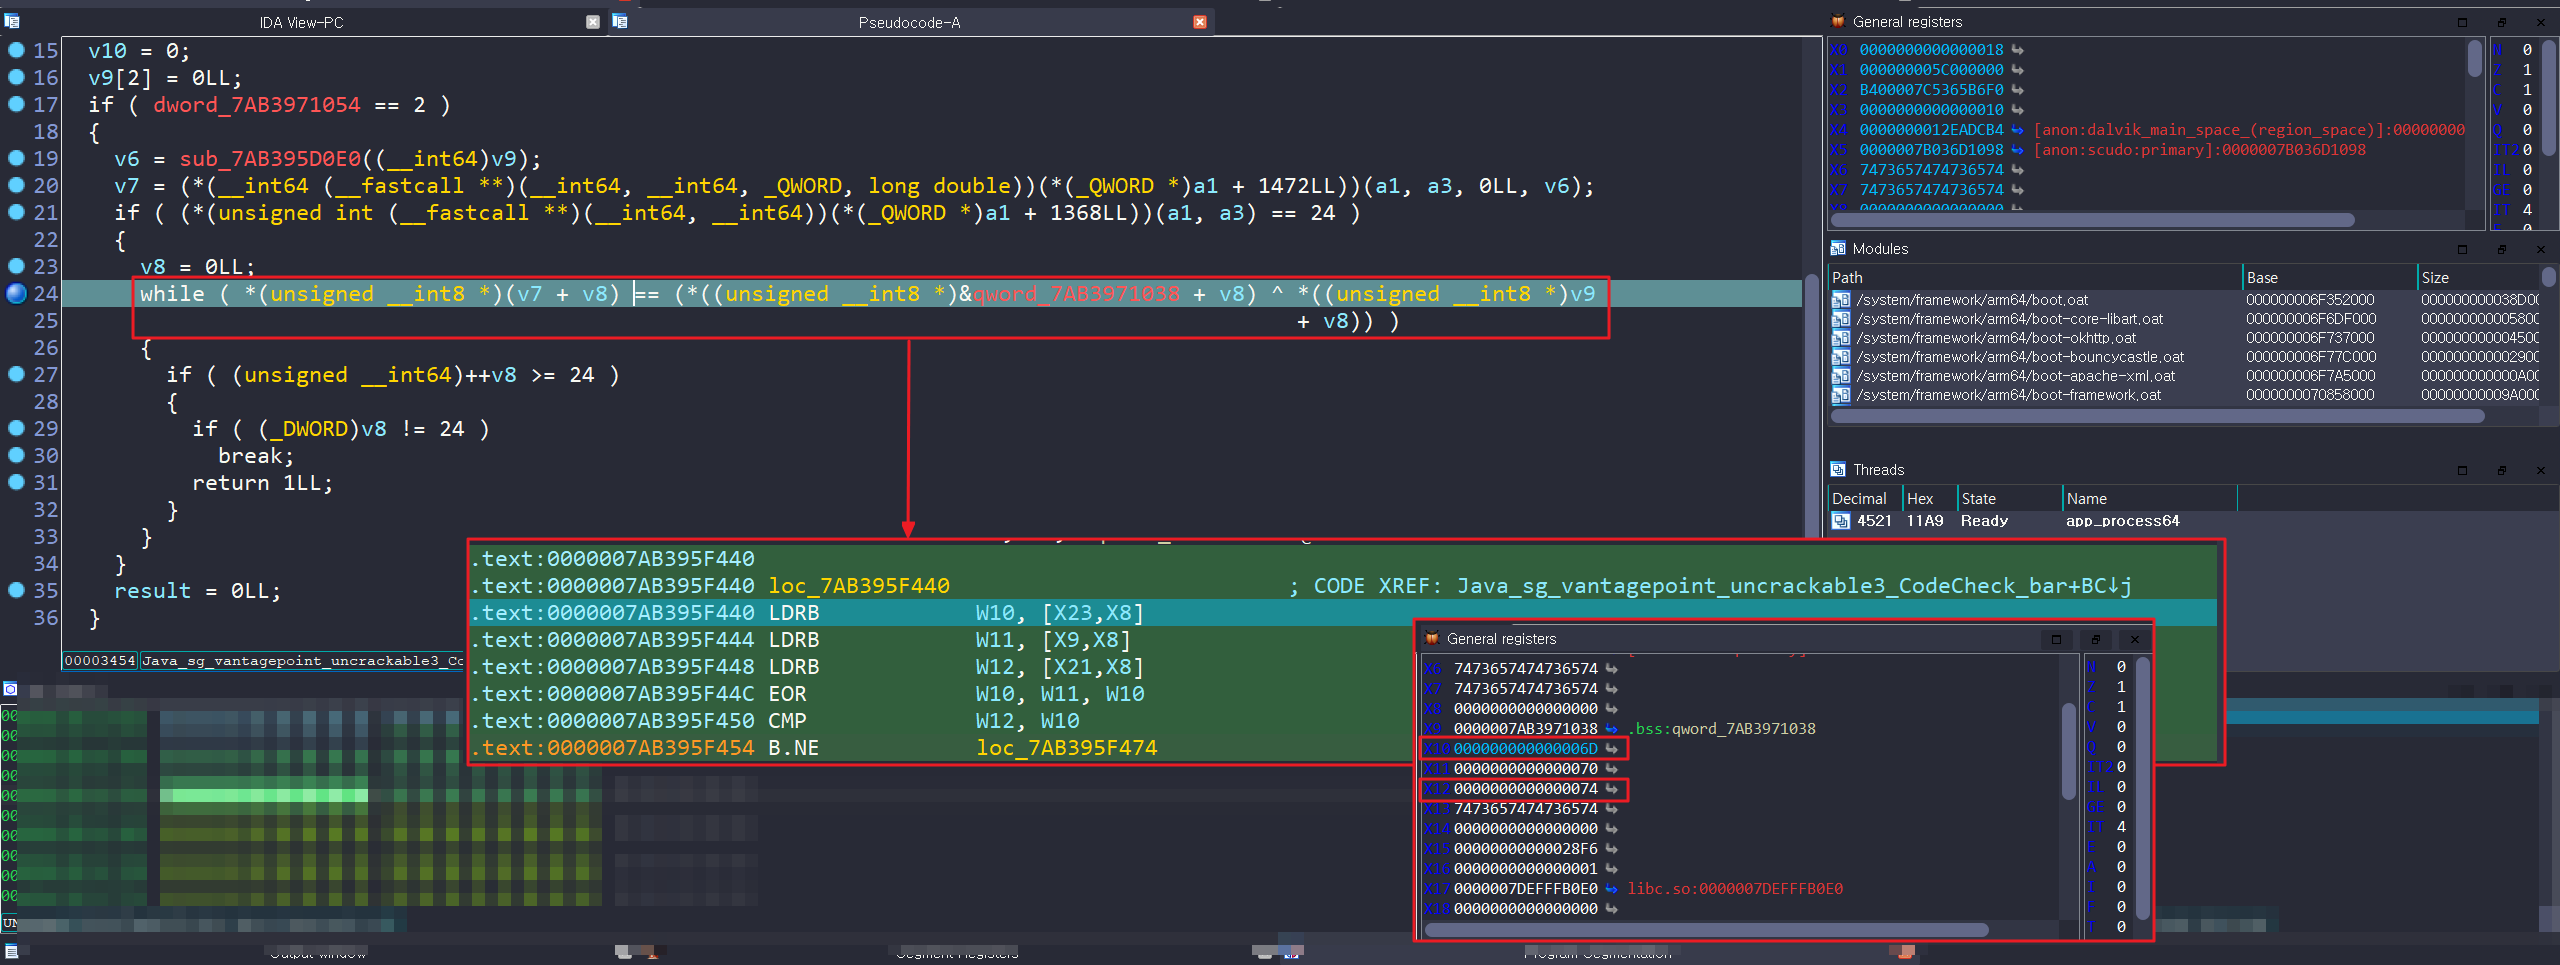Click the module icon for boot-framework.oat
Image resolution: width=2560 pixels, height=965 pixels.
[1840, 395]
